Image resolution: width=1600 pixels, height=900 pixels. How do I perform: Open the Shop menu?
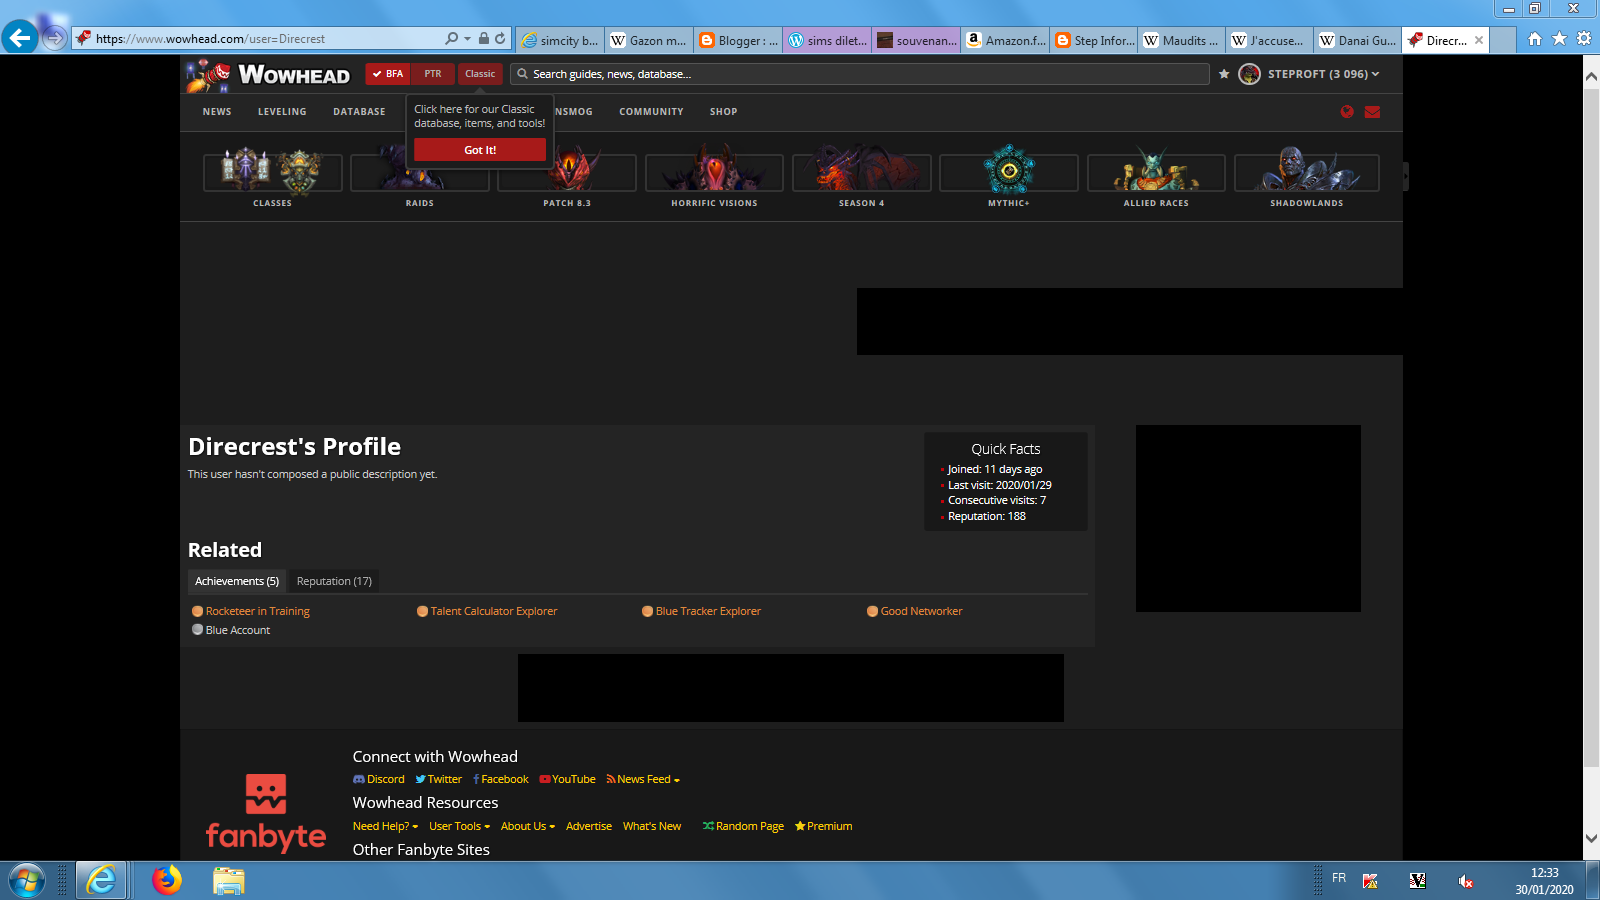point(723,112)
